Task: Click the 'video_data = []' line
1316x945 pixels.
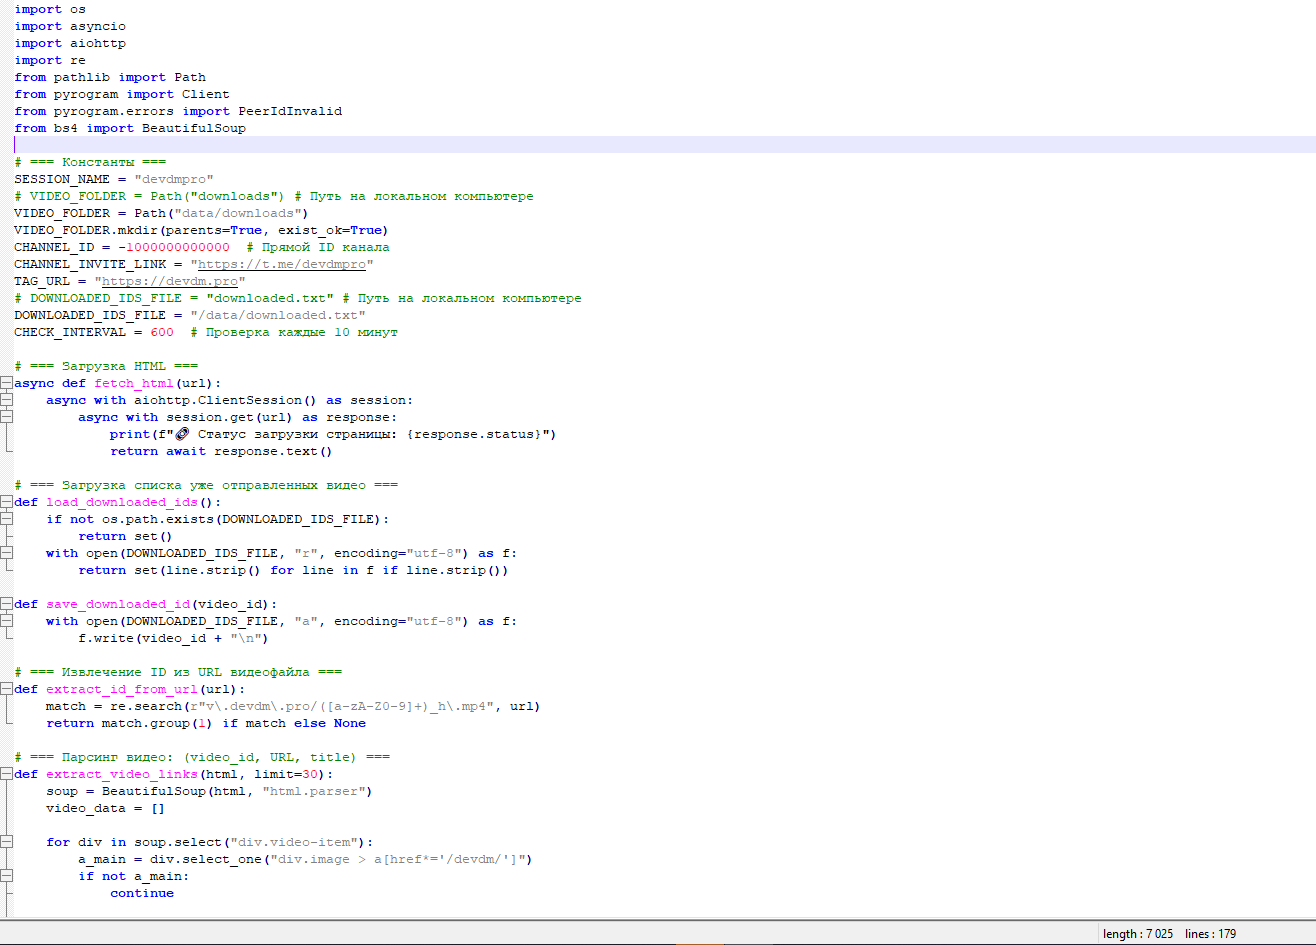Action: pyautogui.click(x=106, y=808)
